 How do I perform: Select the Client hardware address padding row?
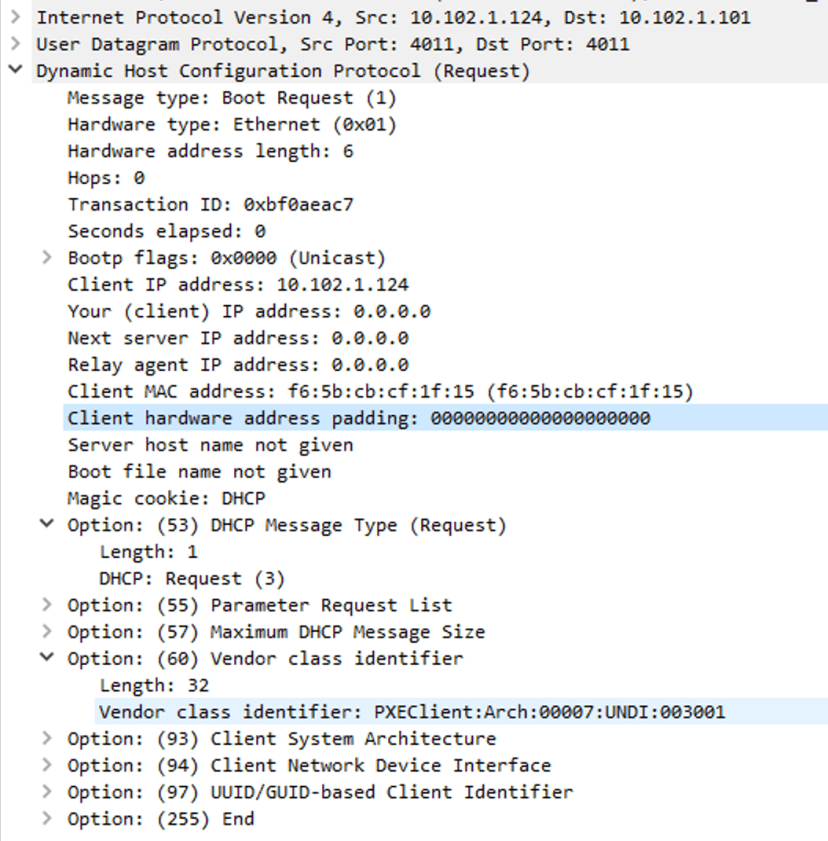coord(300,418)
